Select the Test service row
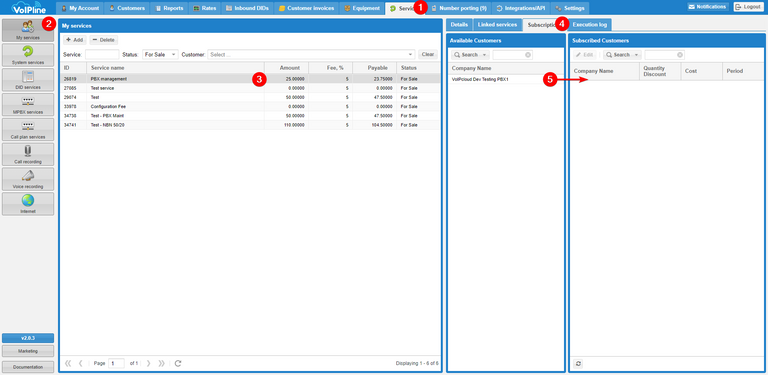The height and width of the screenshot is (375, 768). (x=250, y=88)
